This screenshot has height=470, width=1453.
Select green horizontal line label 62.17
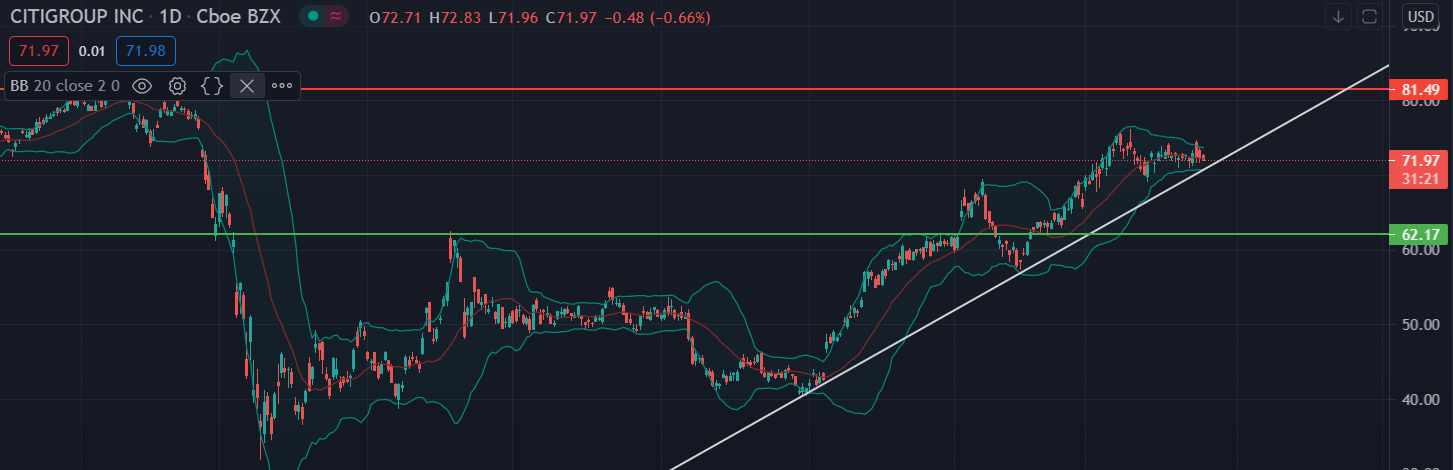pyautogui.click(x=1419, y=235)
